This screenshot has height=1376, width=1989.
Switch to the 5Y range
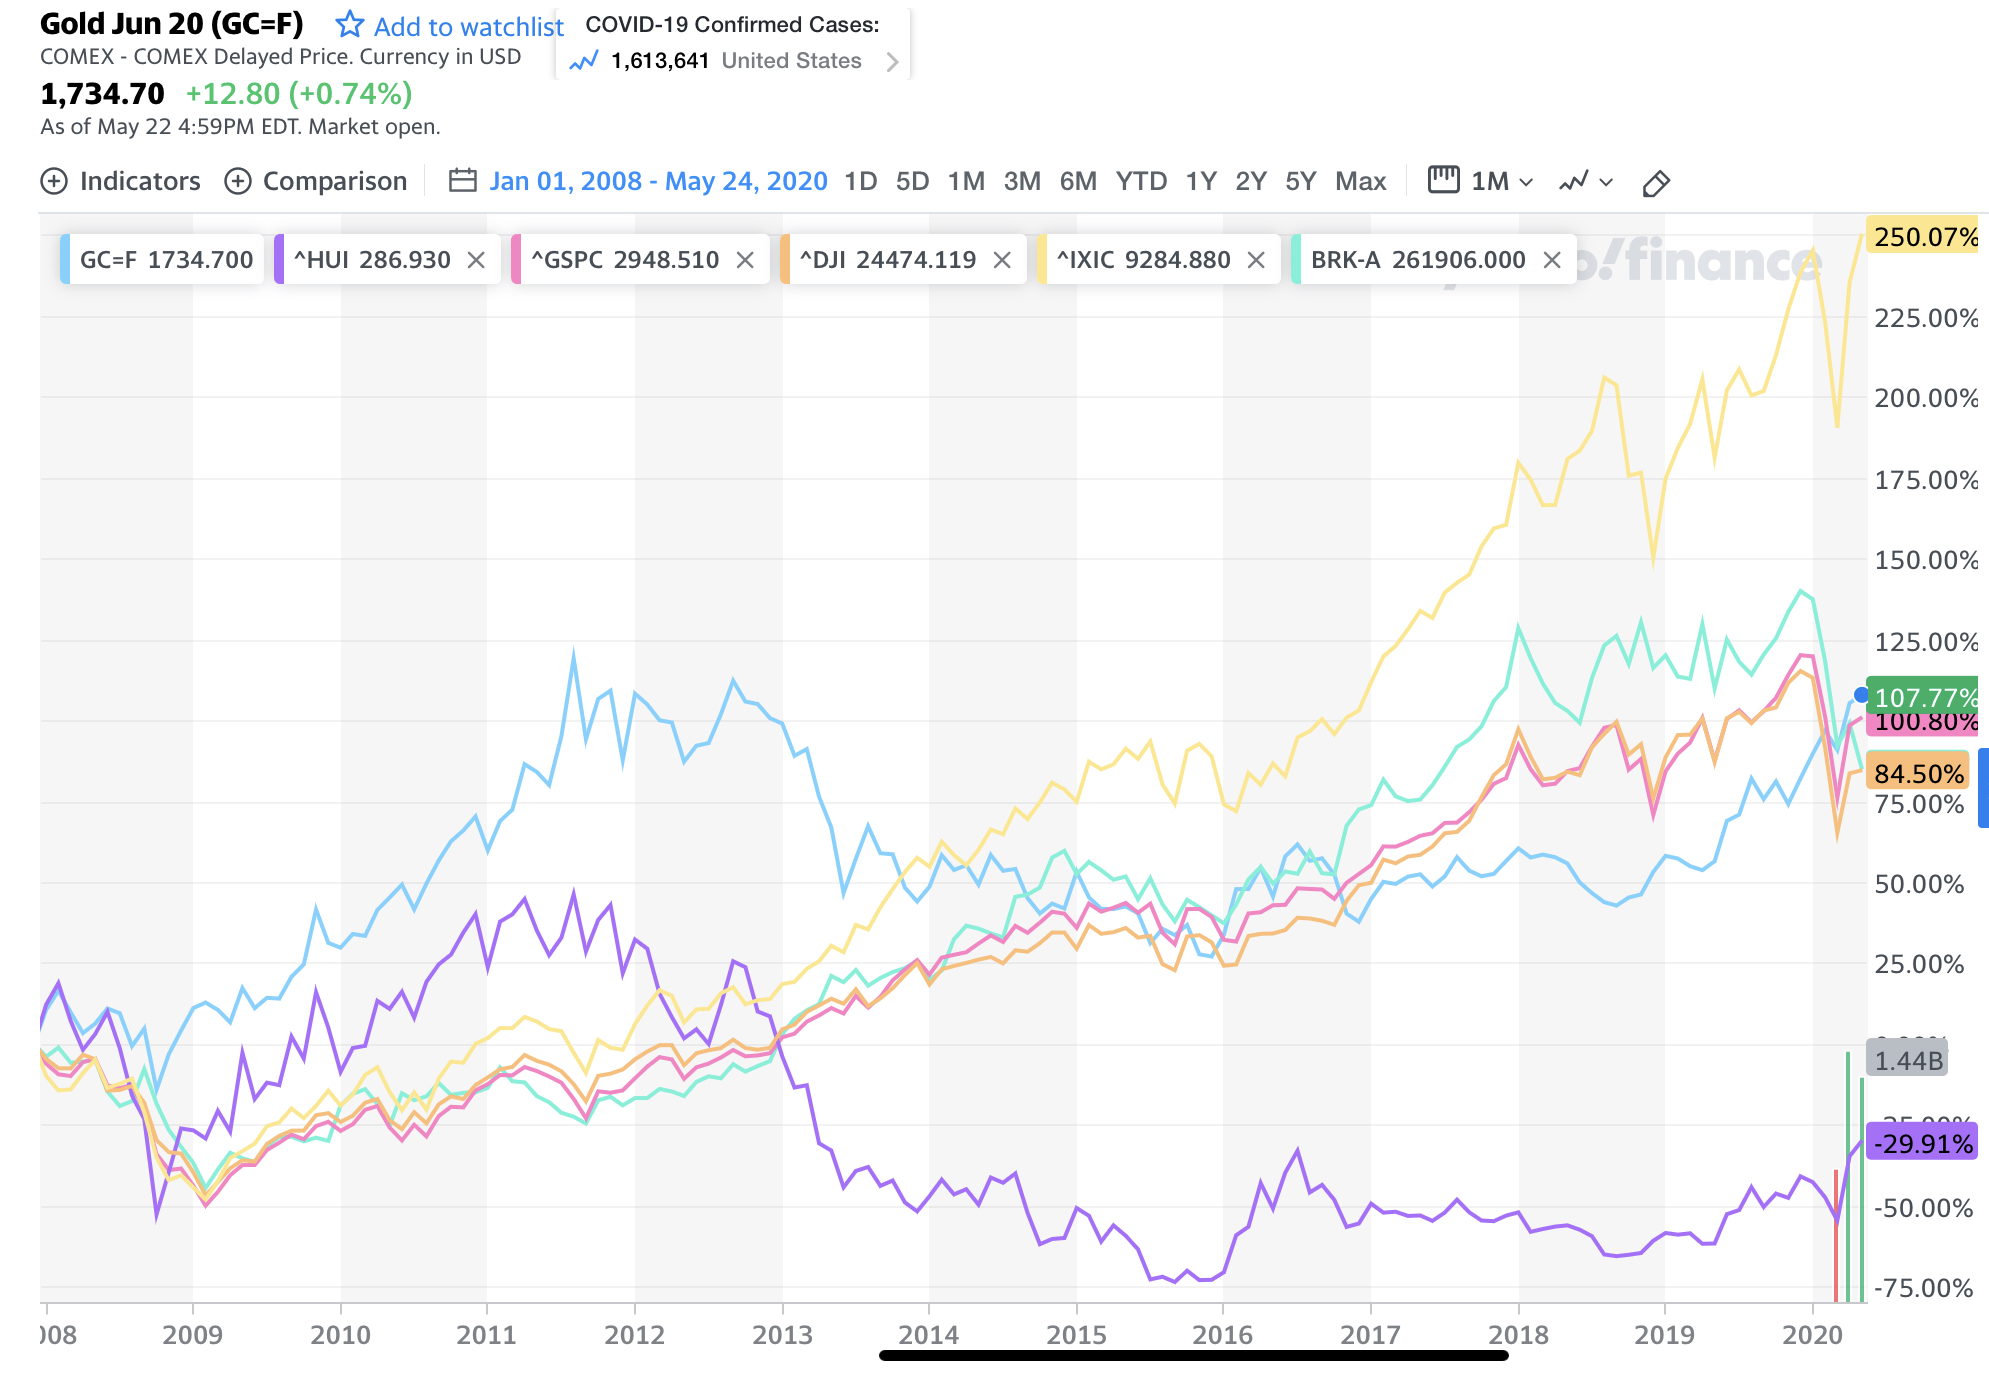pyautogui.click(x=1300, y=181)
